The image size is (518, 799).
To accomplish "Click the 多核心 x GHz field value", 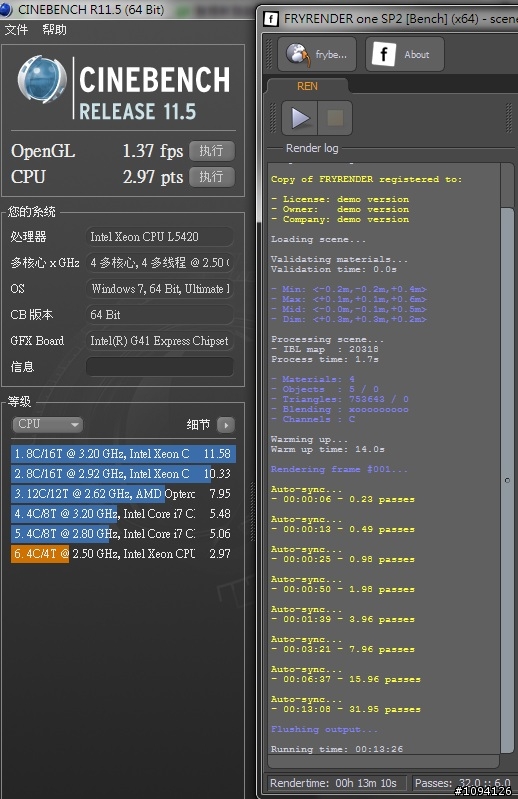I will tap(160, 262).
